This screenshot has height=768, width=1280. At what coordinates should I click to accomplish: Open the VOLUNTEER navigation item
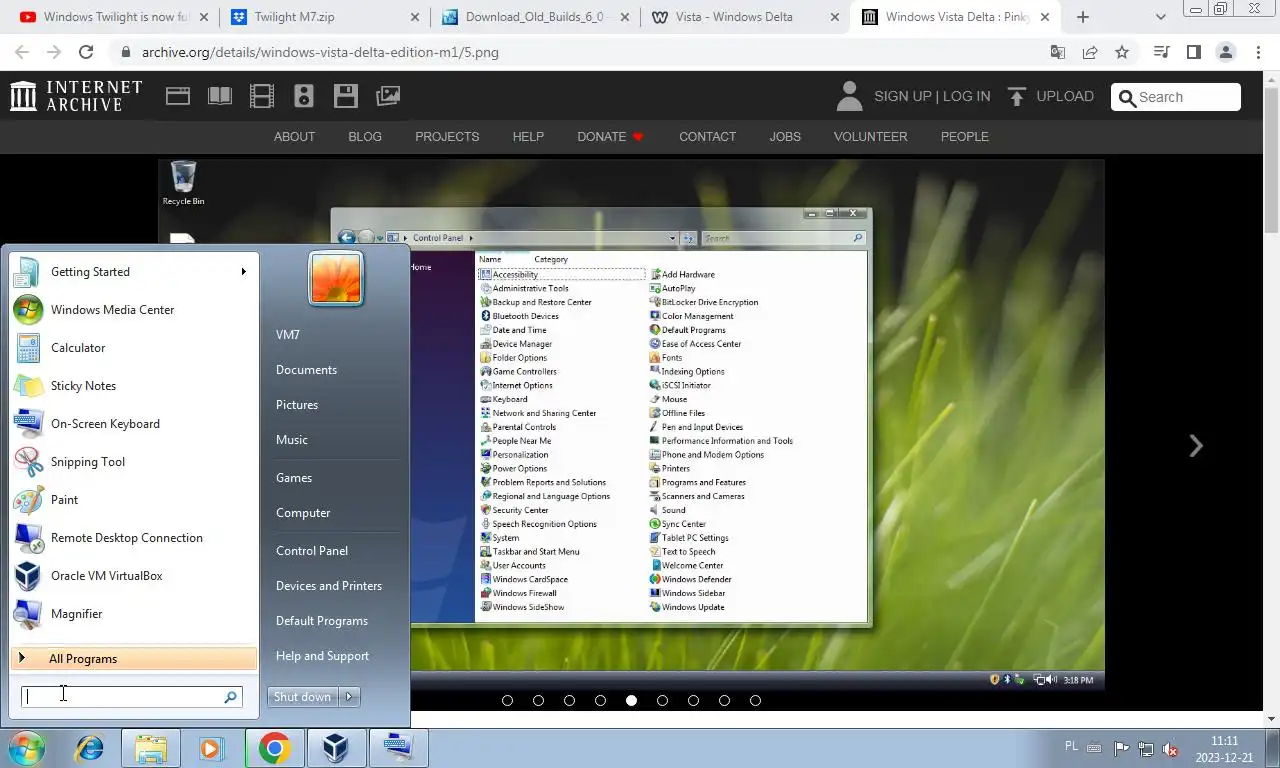pos(870,137)
